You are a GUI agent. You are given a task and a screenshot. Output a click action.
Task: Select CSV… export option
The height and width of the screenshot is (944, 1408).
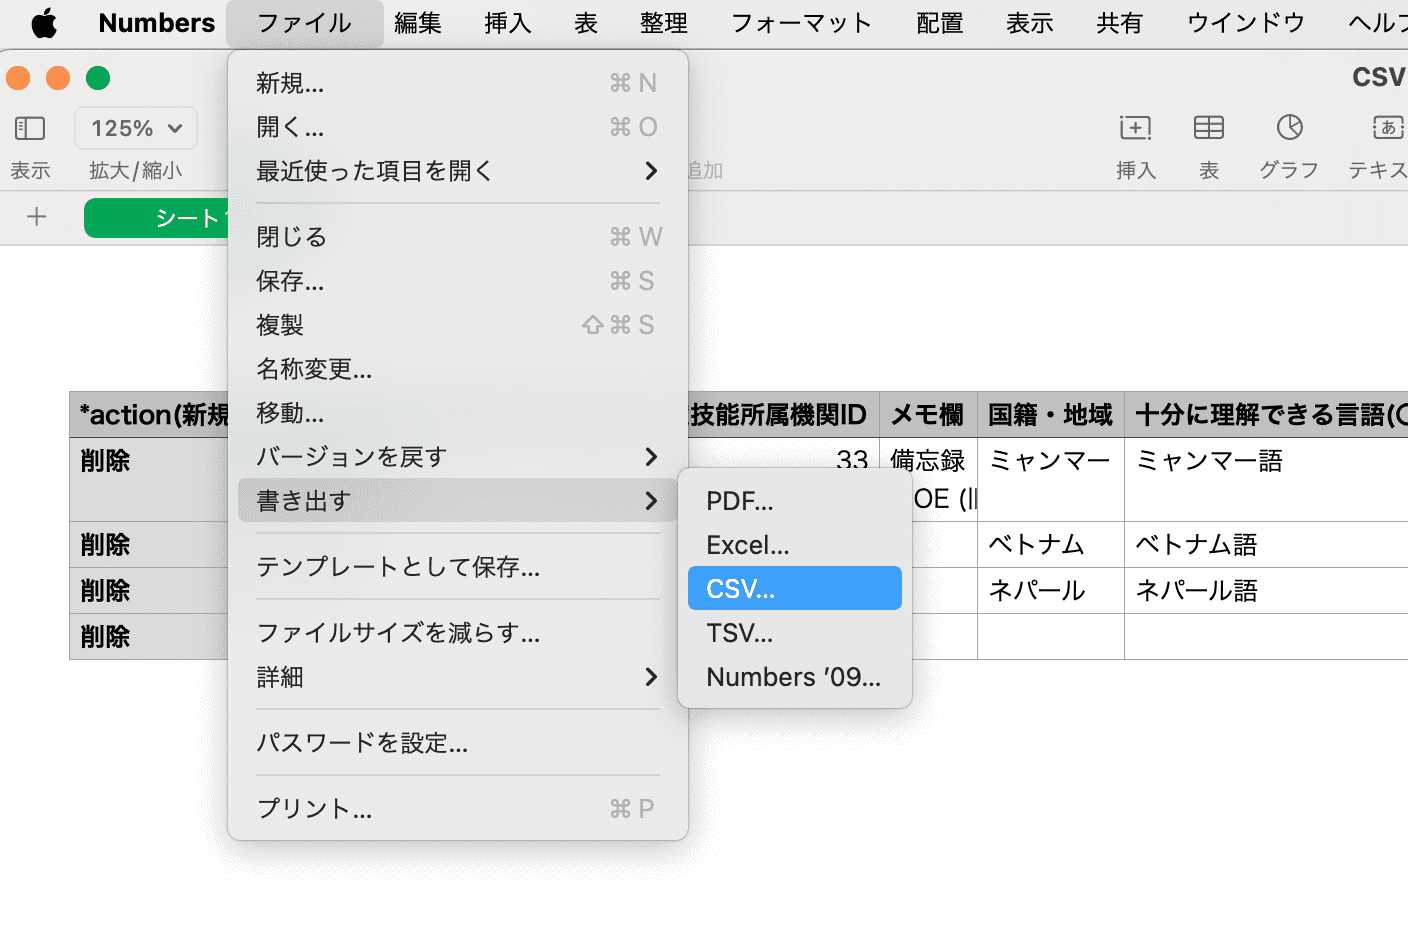[794, 589]
